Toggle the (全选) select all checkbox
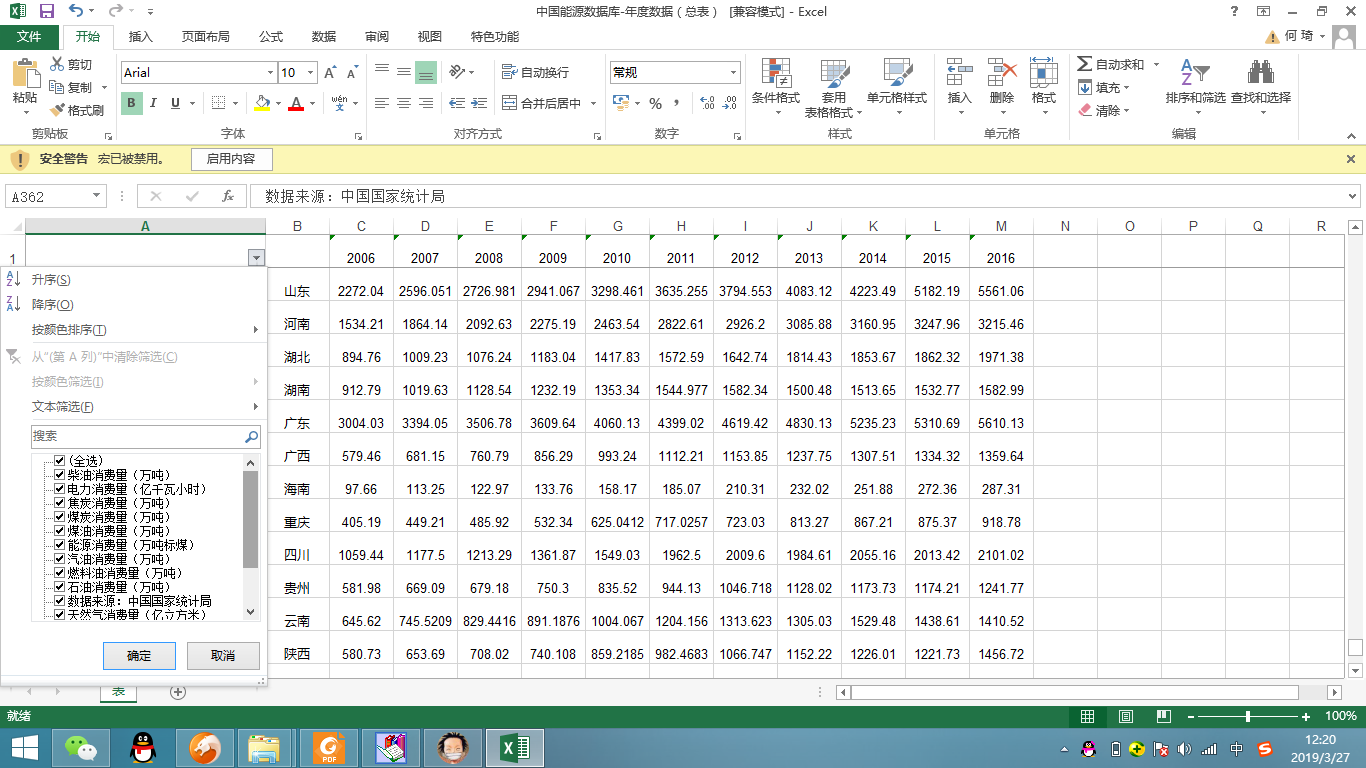 pyautogui.click(x=60, y=461)
